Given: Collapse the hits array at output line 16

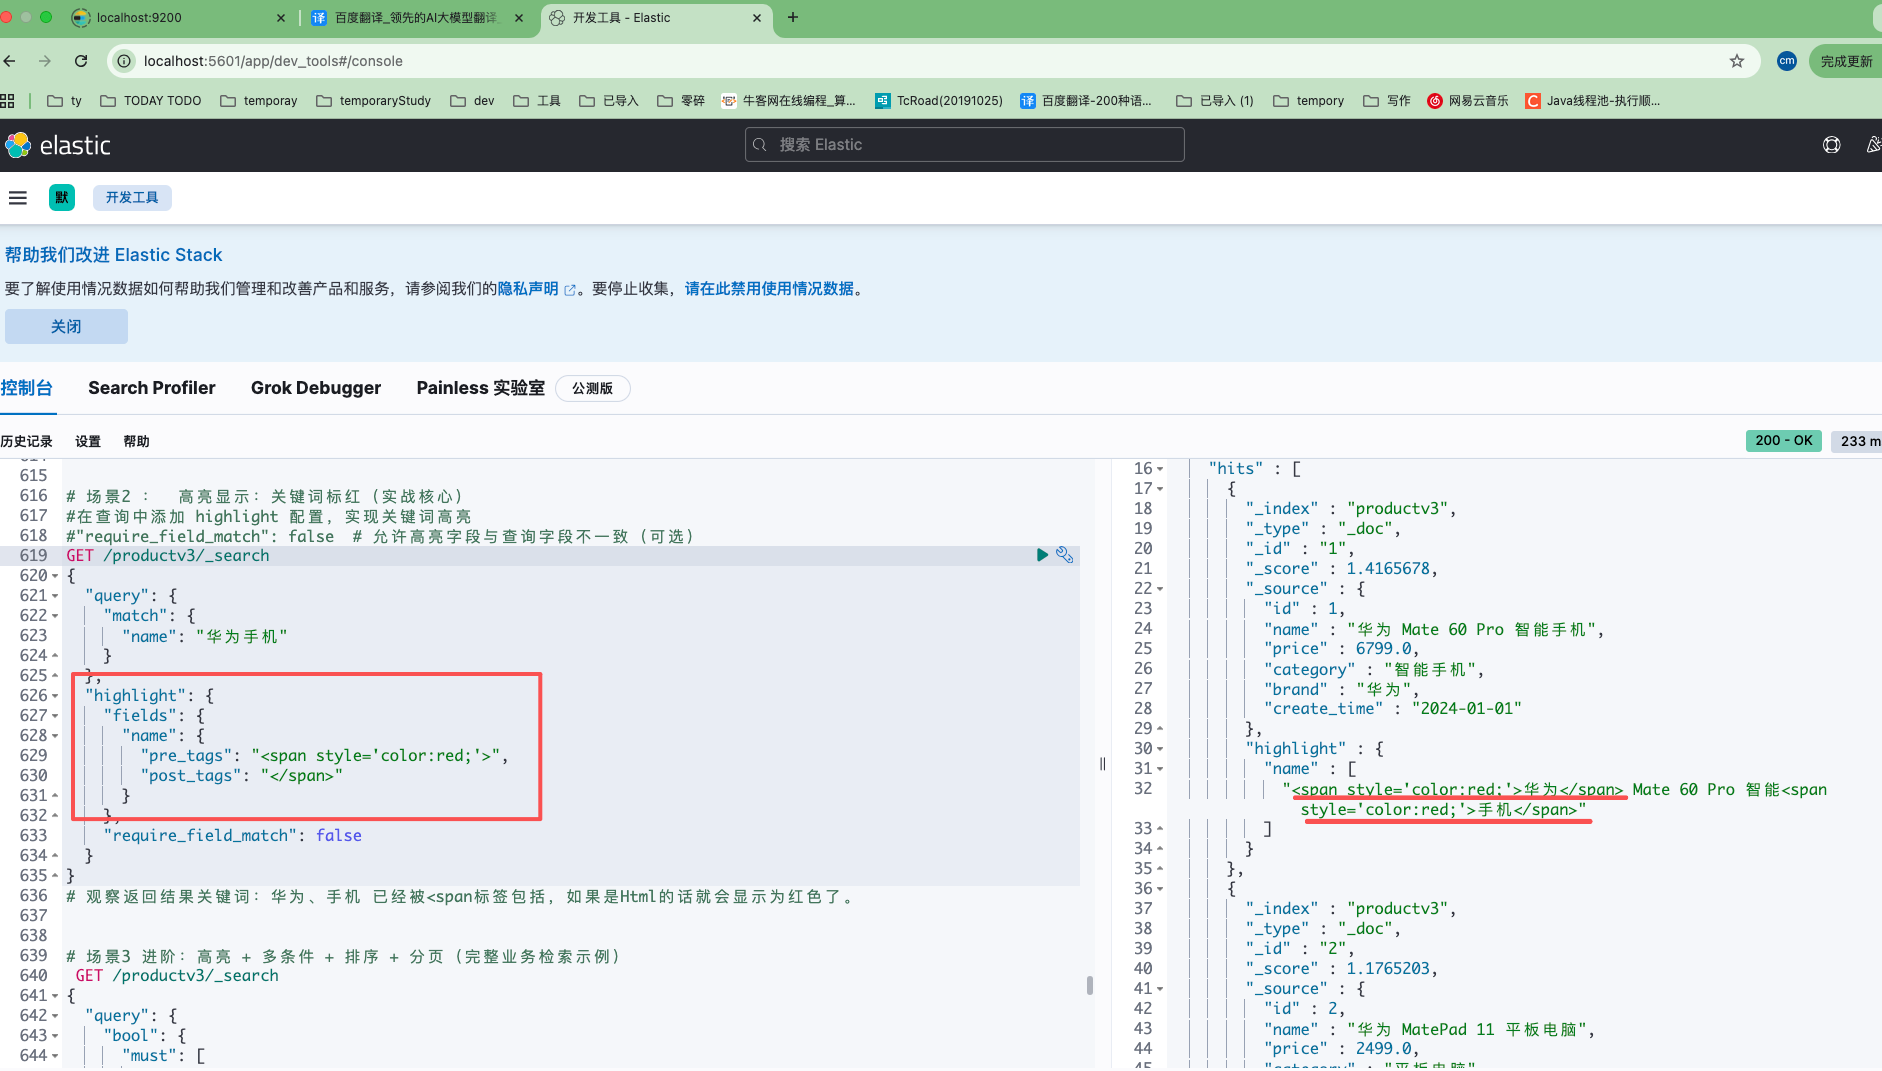Looking at the screenshot, I should pyautogui.click(x=1160, y=469).
